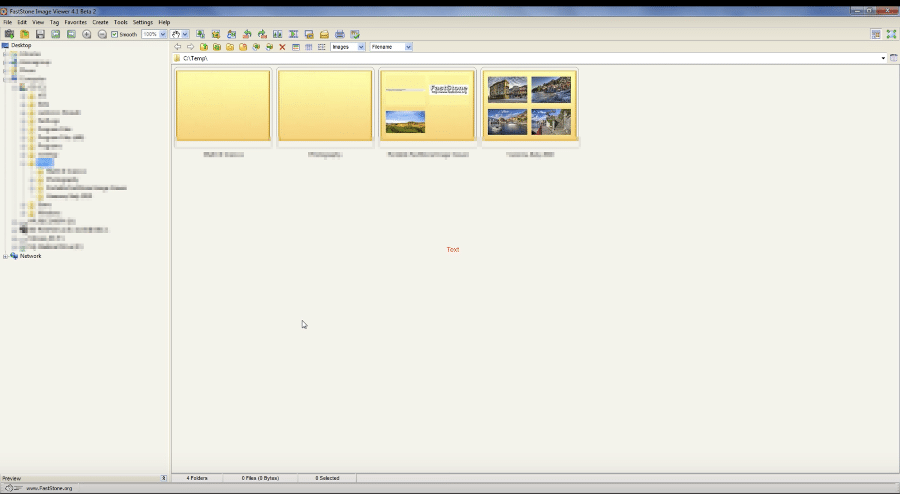Open the Filename sort order dropdown
The height and width of the screenshot is (494, 900).
pyautogui.click(x=408, y=47)
